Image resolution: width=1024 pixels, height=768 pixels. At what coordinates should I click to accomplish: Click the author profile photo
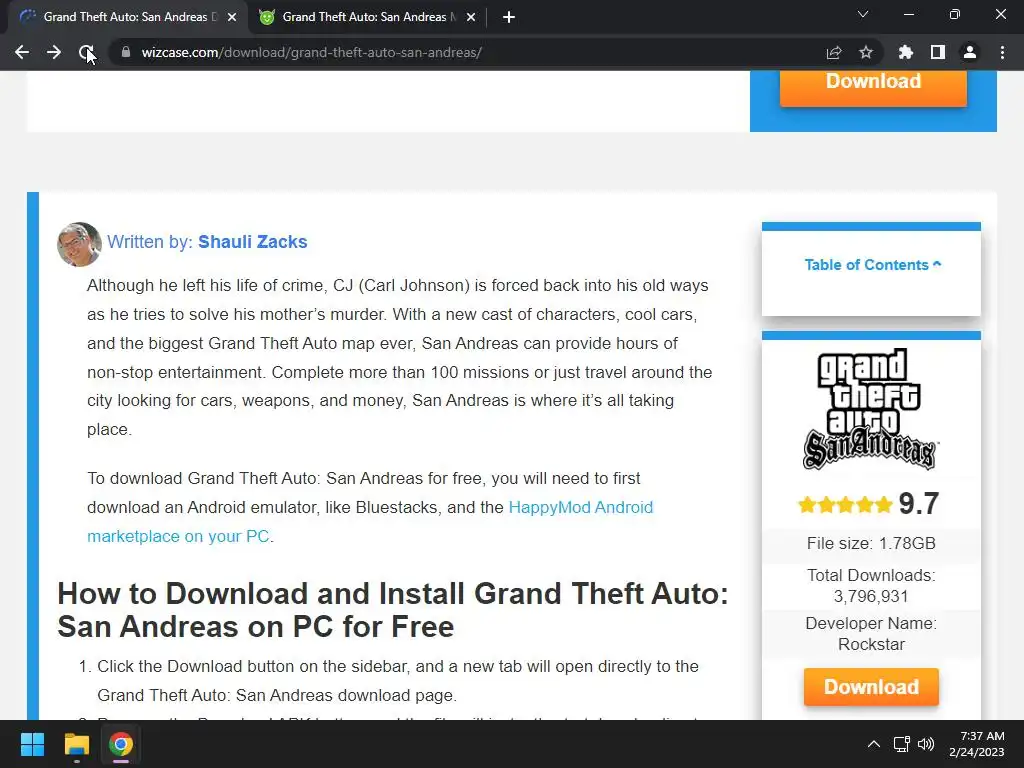coord(79,244)
